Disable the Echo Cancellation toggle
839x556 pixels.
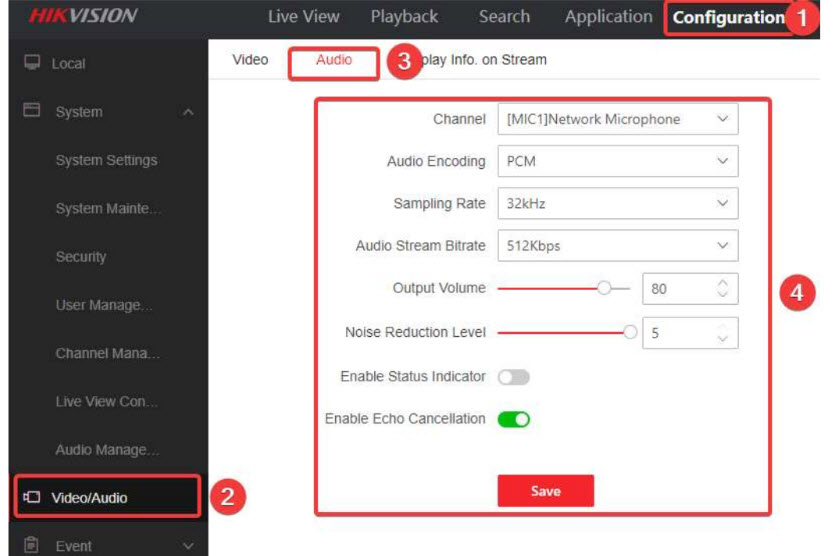pyautogui.click(x=513, y=419)
